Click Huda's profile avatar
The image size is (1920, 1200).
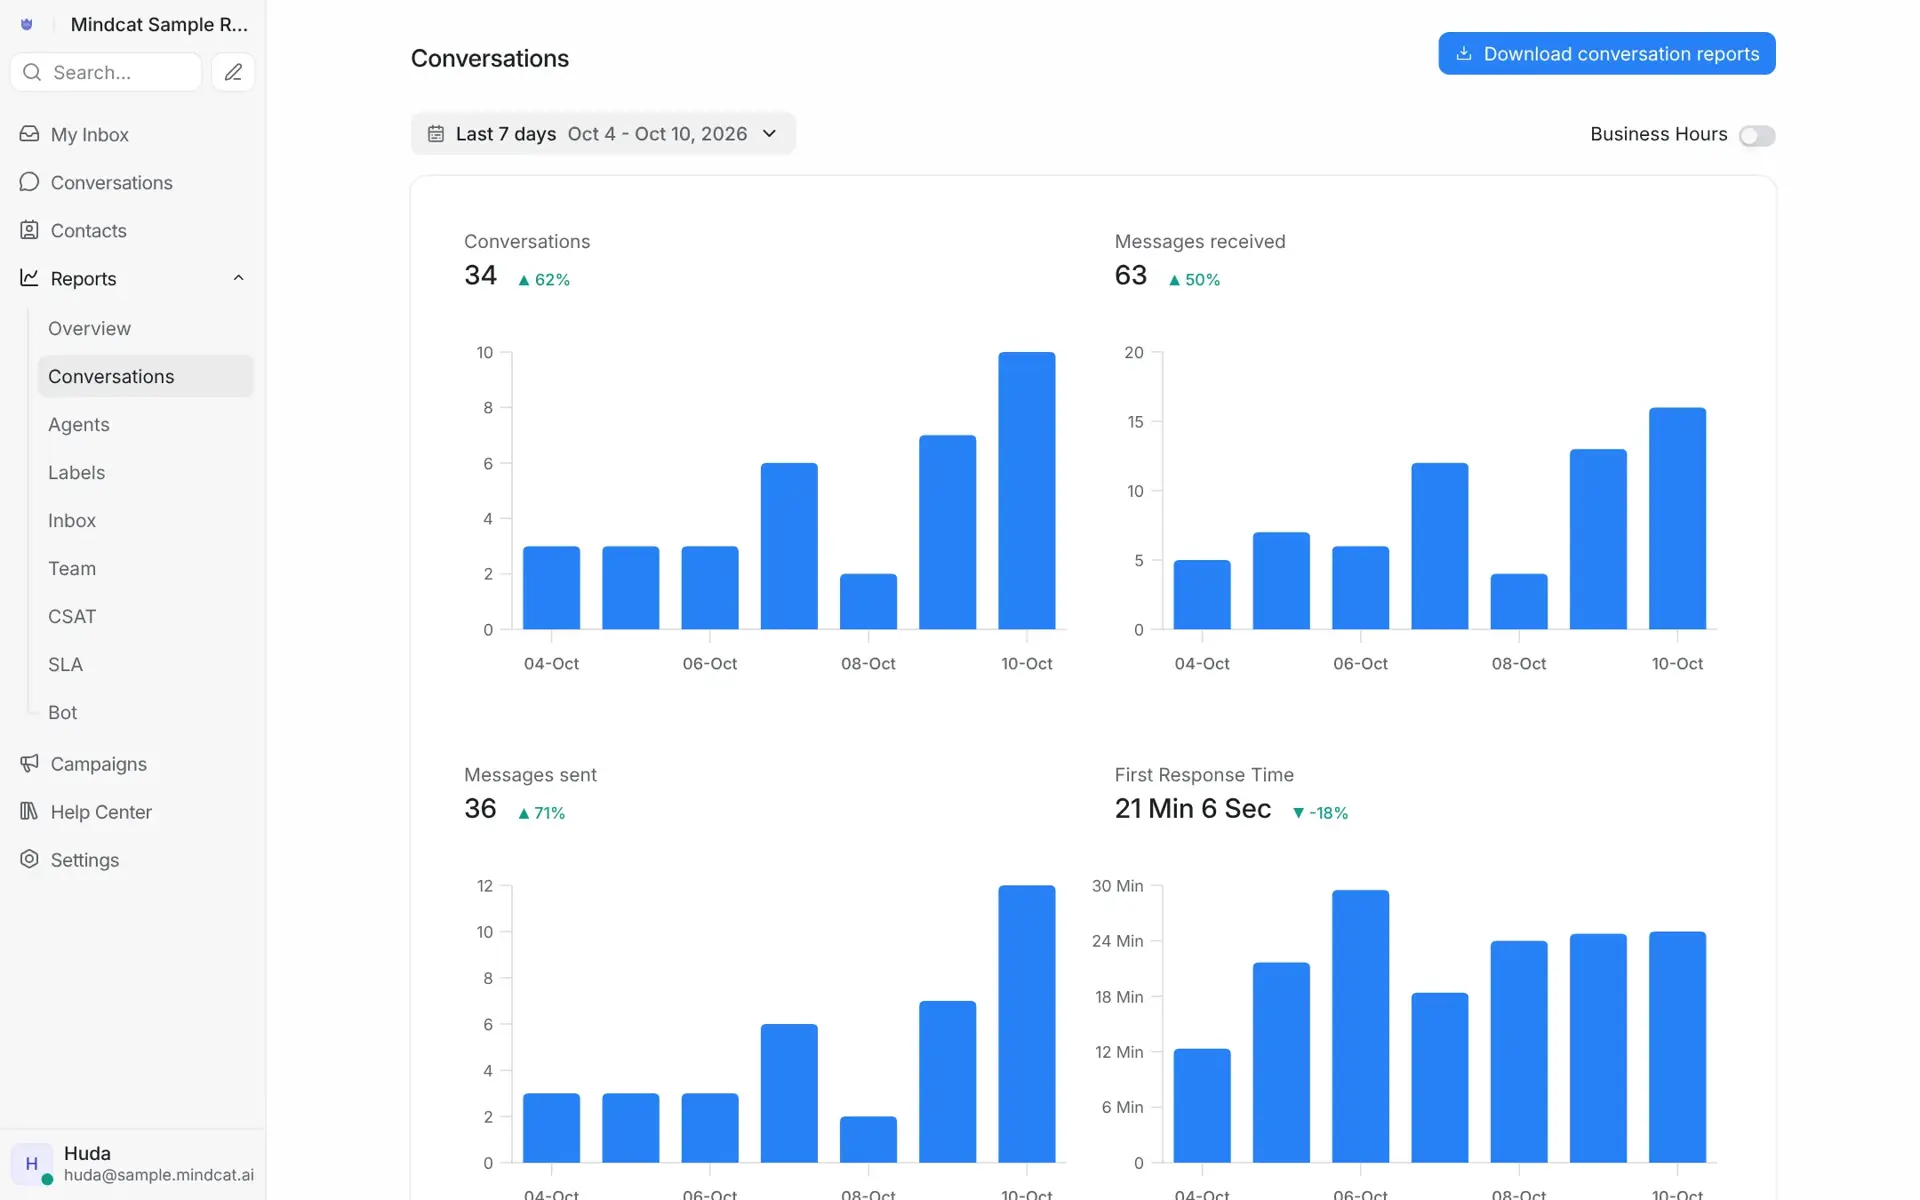click(x=32, y=1164)
